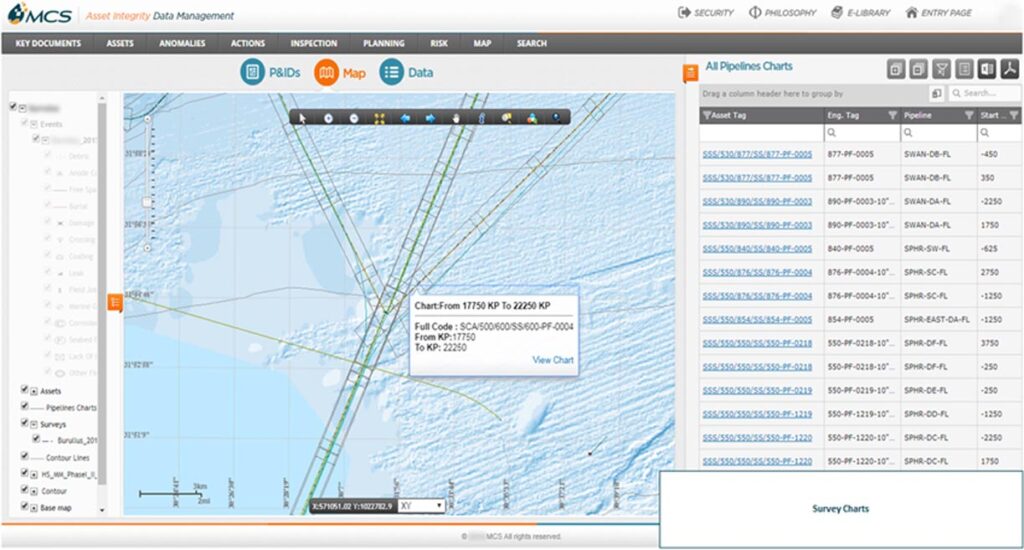This screenshot has width=1024, height=550.
Task: Click the zoom out map tool
Action: pyautogui.click(x=354, y=118)
